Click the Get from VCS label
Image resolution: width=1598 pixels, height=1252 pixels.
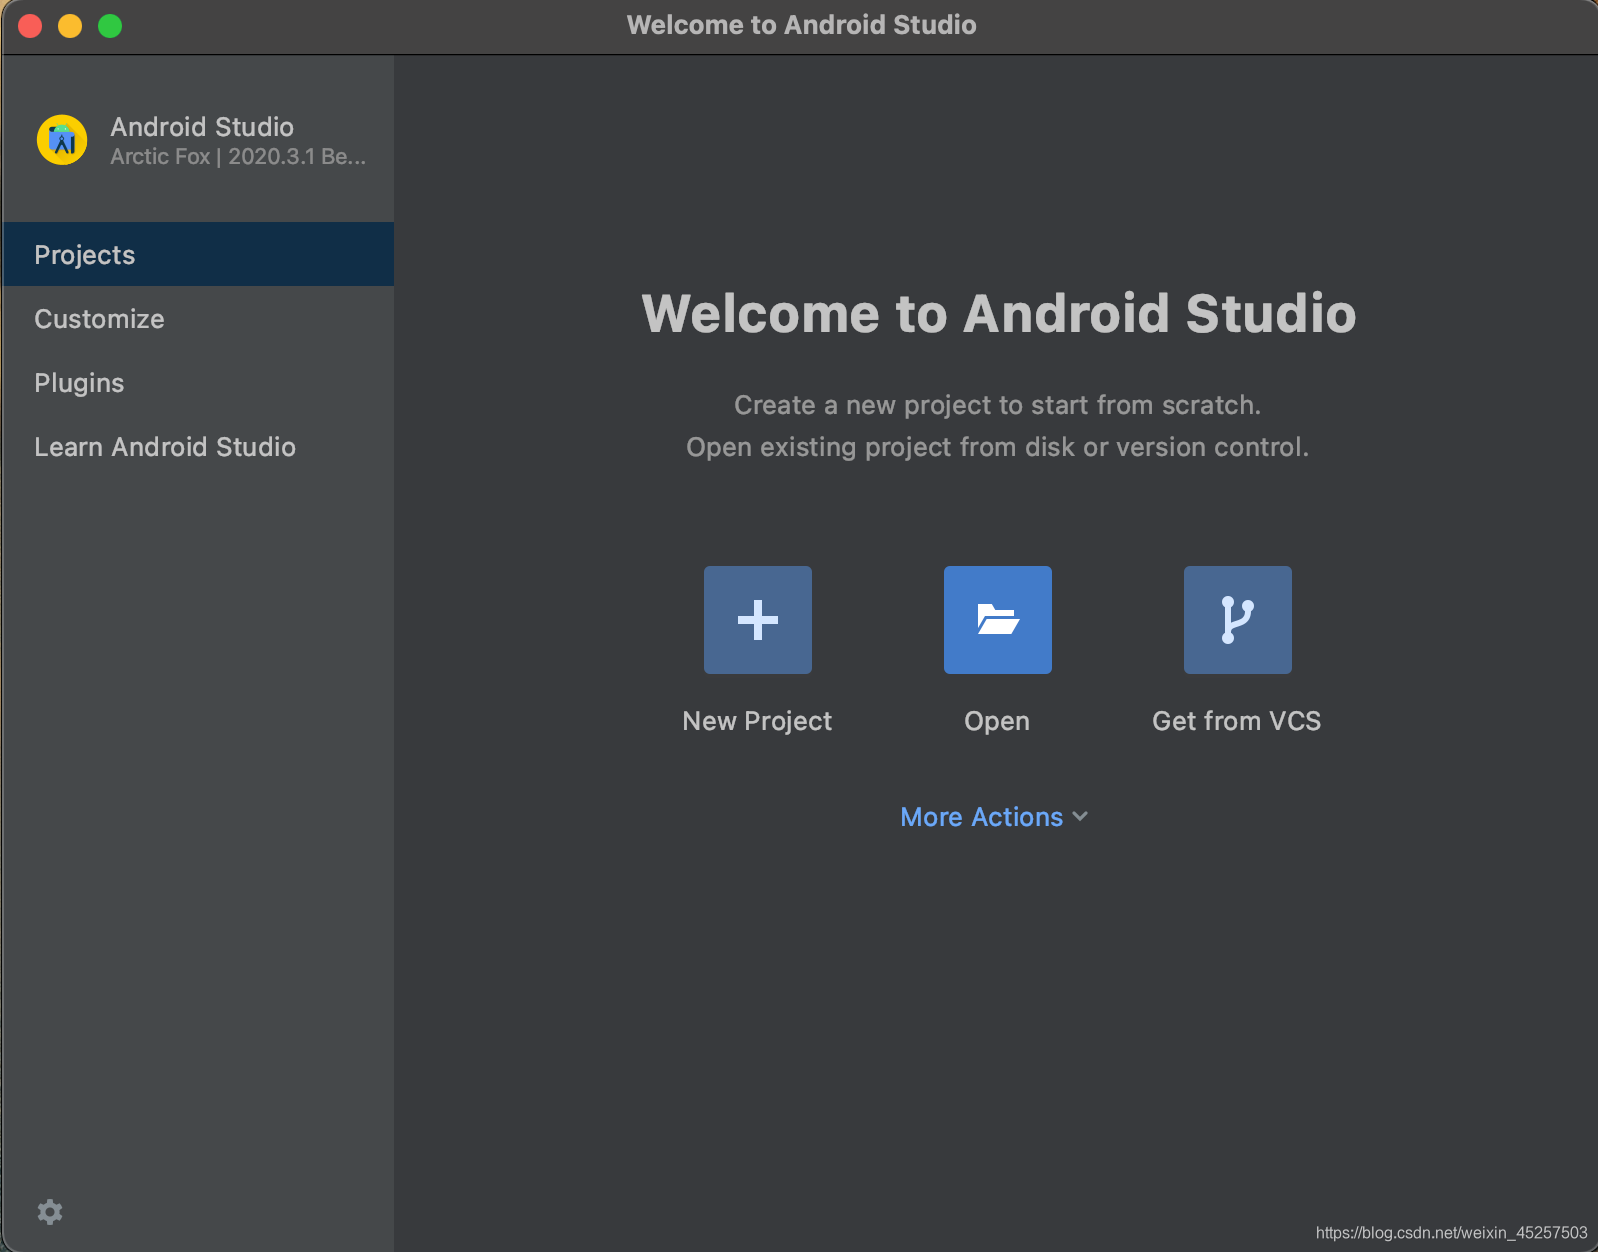coord(1237,721)
